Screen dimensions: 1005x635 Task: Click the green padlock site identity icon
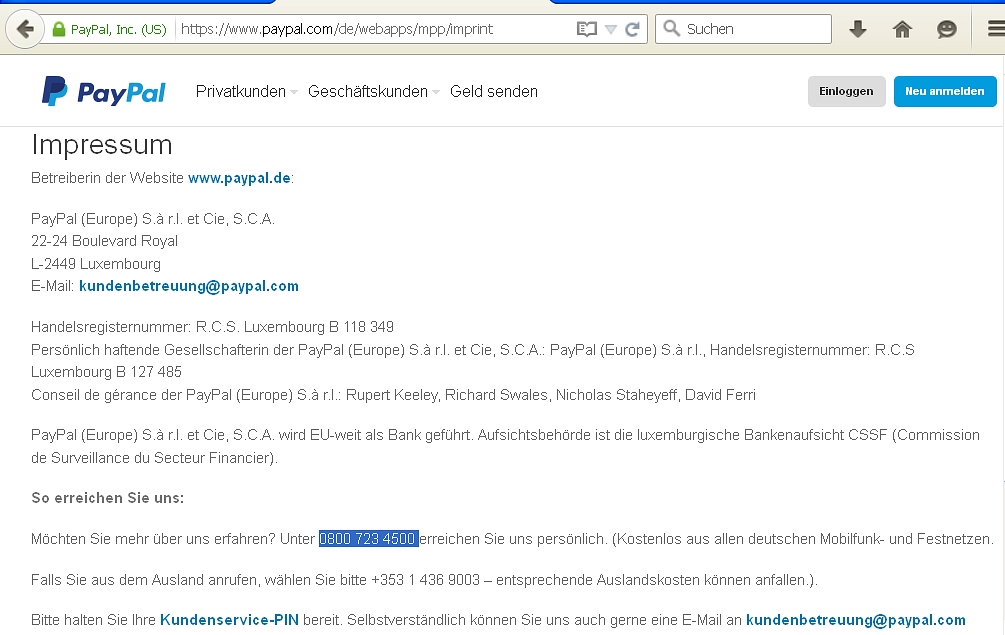point(58,29)
